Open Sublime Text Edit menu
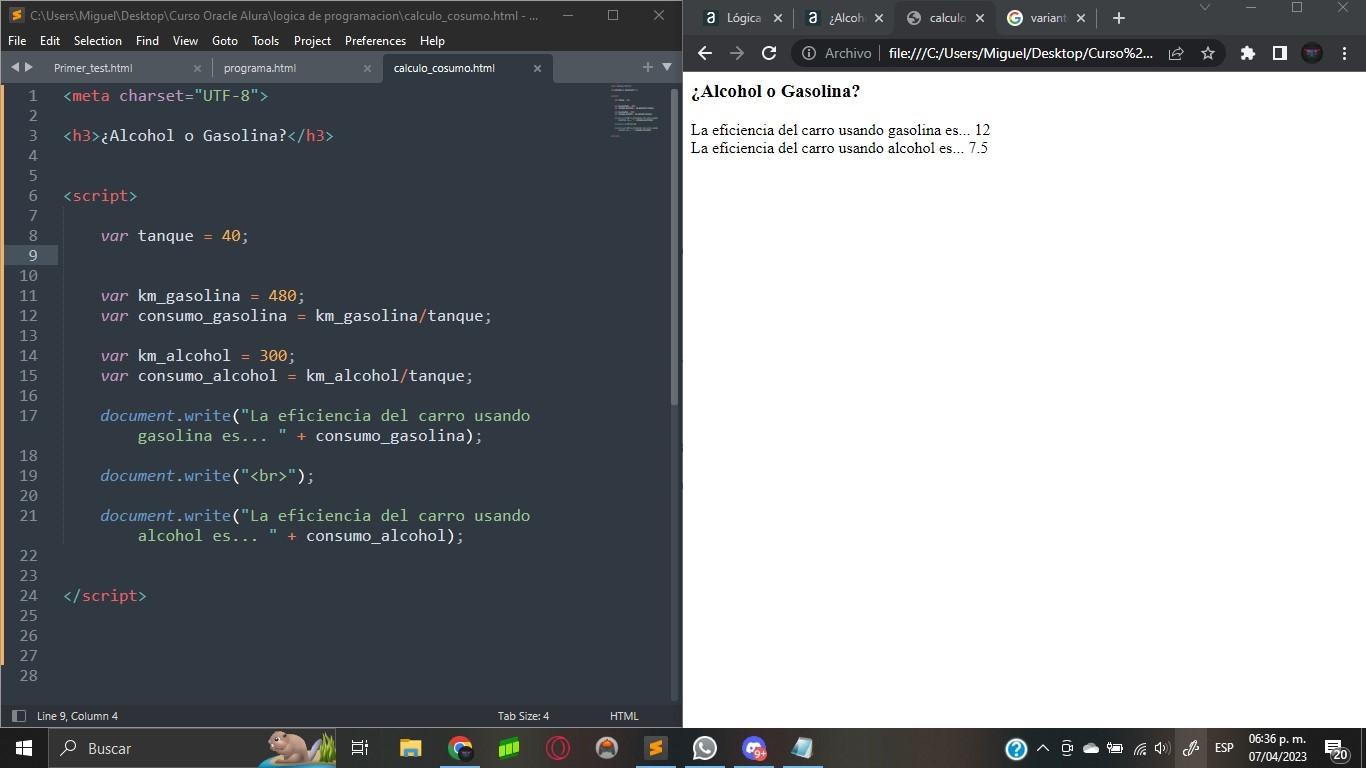 point(50,41)
